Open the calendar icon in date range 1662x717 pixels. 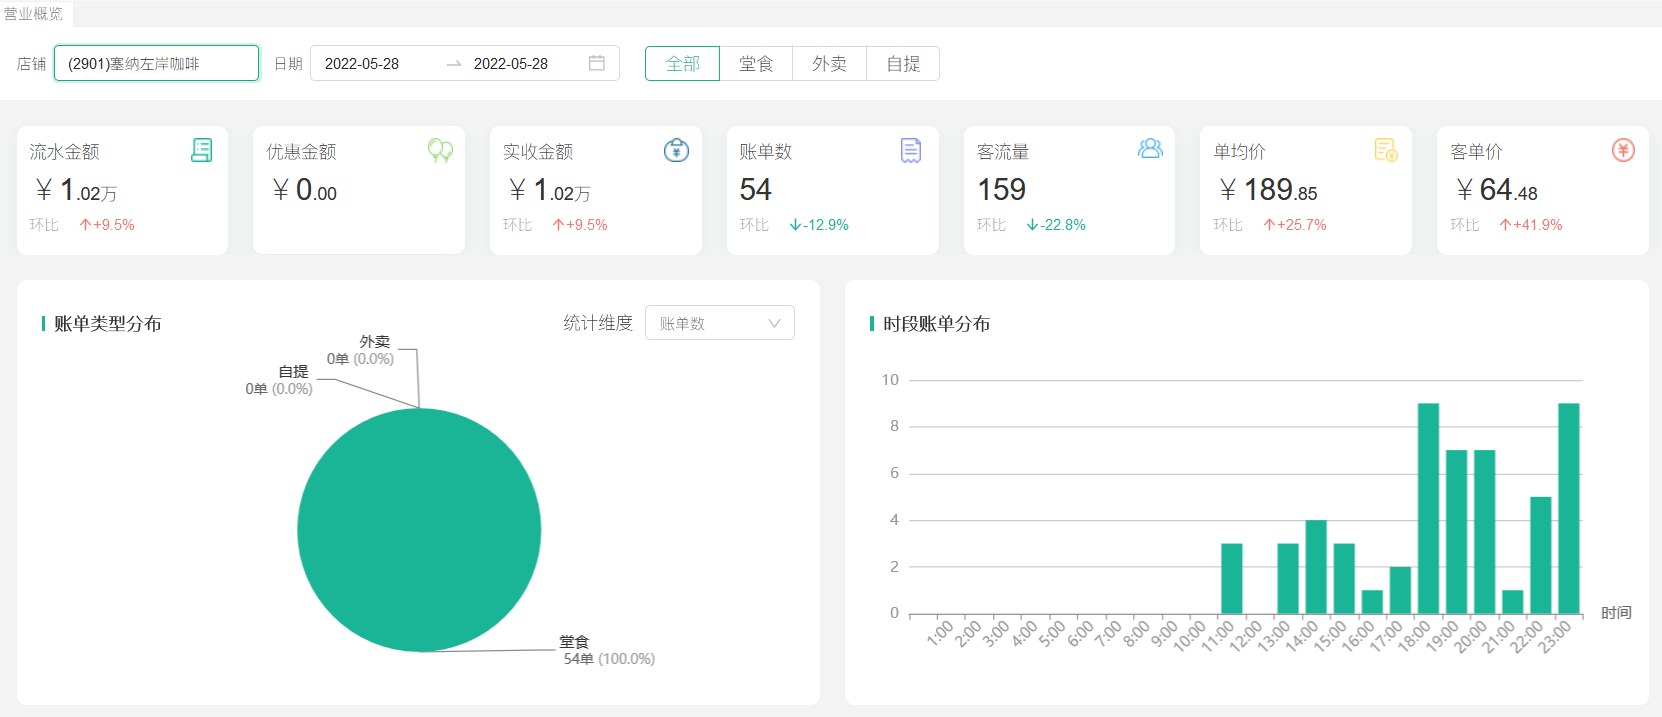(x=597, y=63)
